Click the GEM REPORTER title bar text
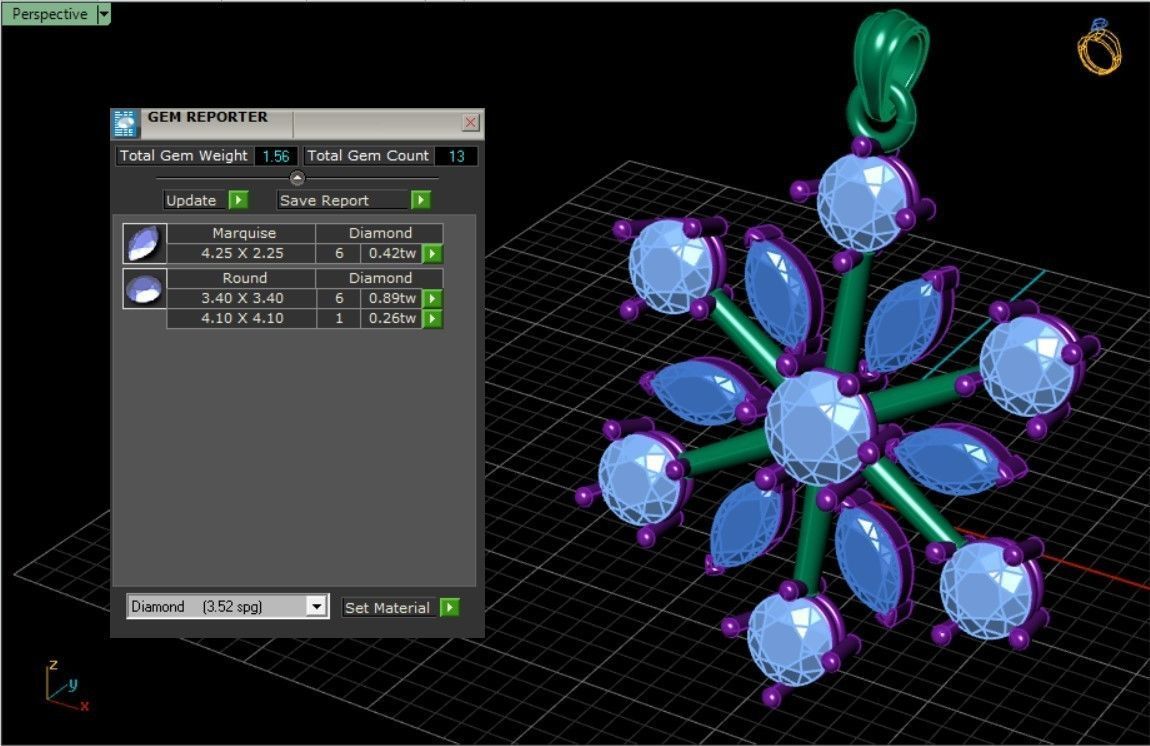The width and height of the screenshot is (1150, 746). (x=208, y=117)
